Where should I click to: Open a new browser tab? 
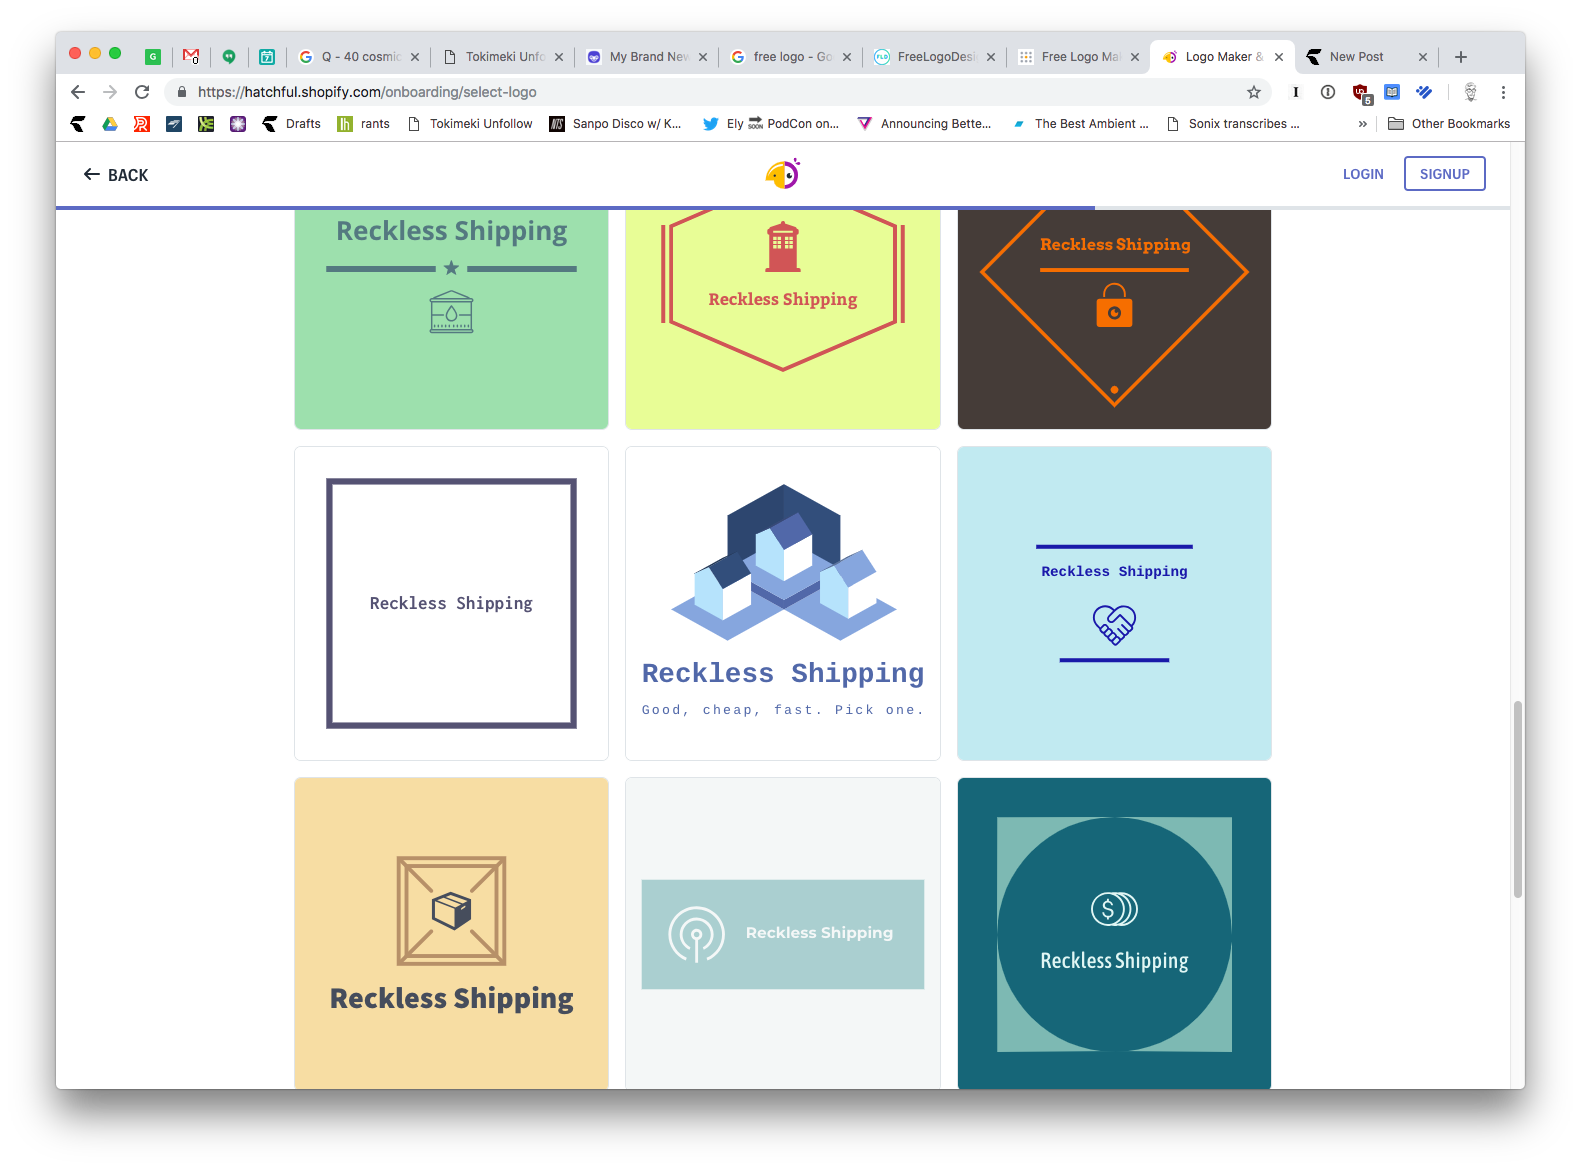pyautogui.click(x=1461, y=57)
